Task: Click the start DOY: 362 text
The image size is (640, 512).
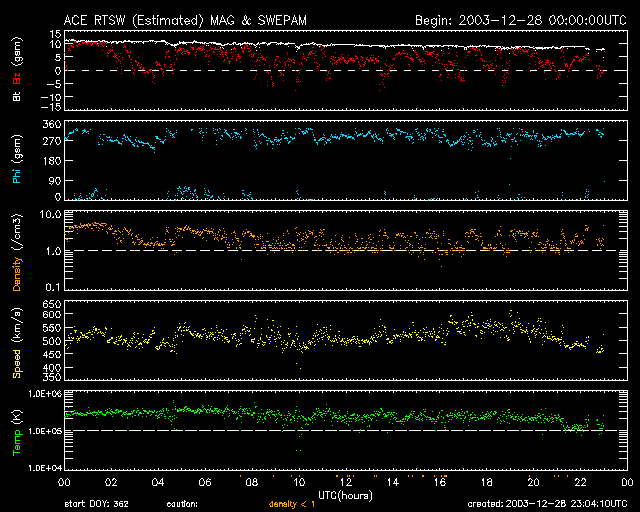Action: point(96,505)
